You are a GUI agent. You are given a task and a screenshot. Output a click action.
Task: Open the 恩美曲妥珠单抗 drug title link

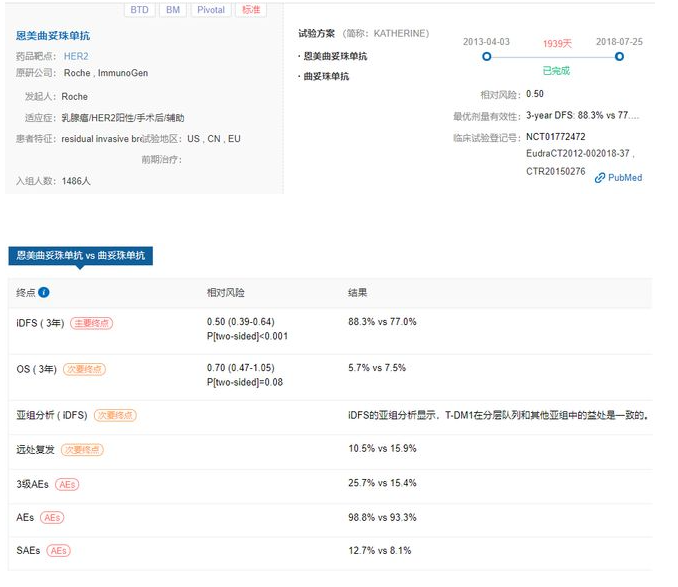coord(53,35)
